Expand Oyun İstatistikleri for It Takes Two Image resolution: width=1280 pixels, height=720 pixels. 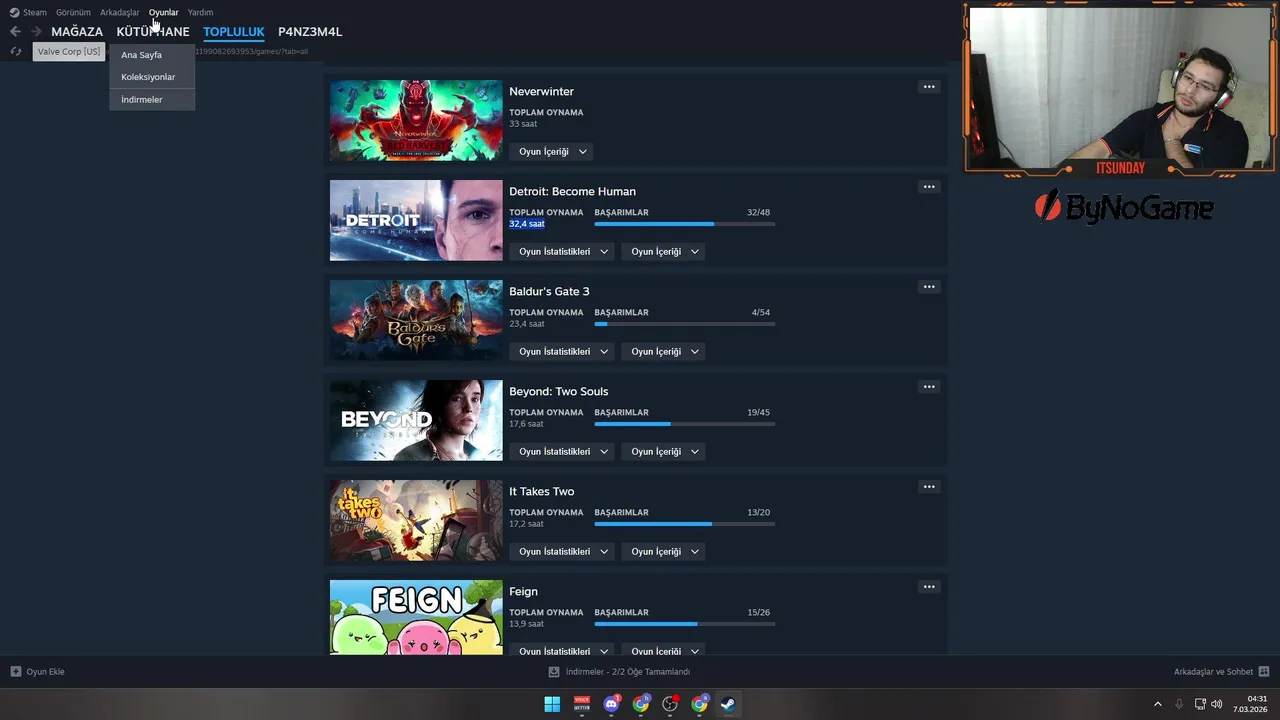pos(563,552)
